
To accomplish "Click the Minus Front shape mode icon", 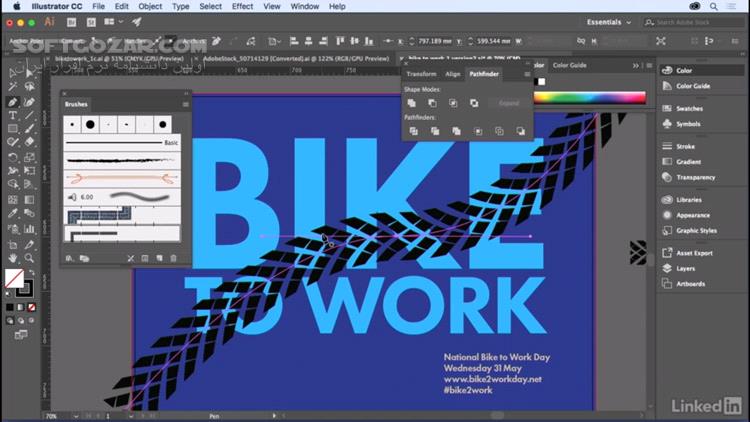I will point(432,103).
